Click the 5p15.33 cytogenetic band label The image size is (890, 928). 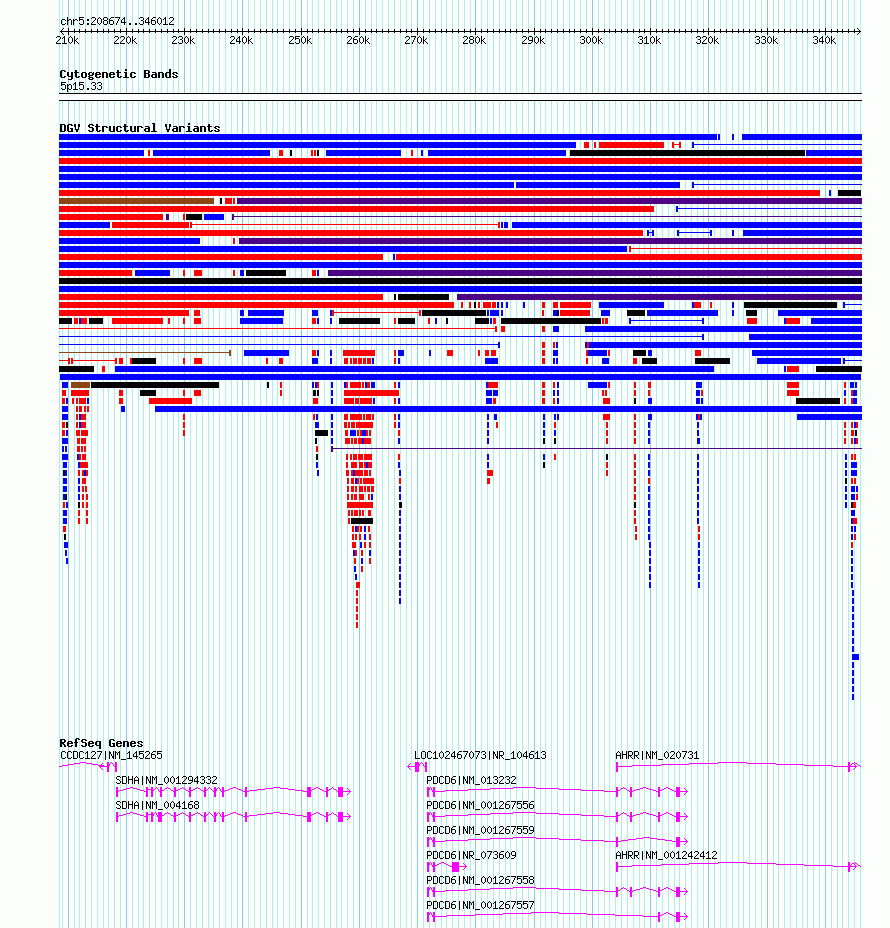pyautogui.click(x=81, y=86)
